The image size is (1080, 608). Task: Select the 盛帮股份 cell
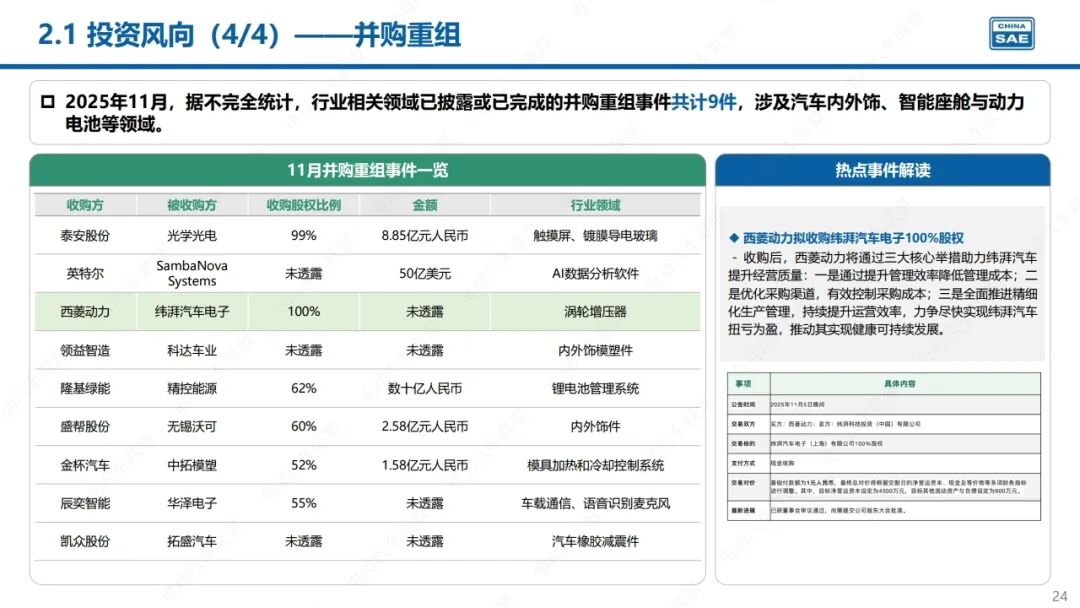point(85,427)
